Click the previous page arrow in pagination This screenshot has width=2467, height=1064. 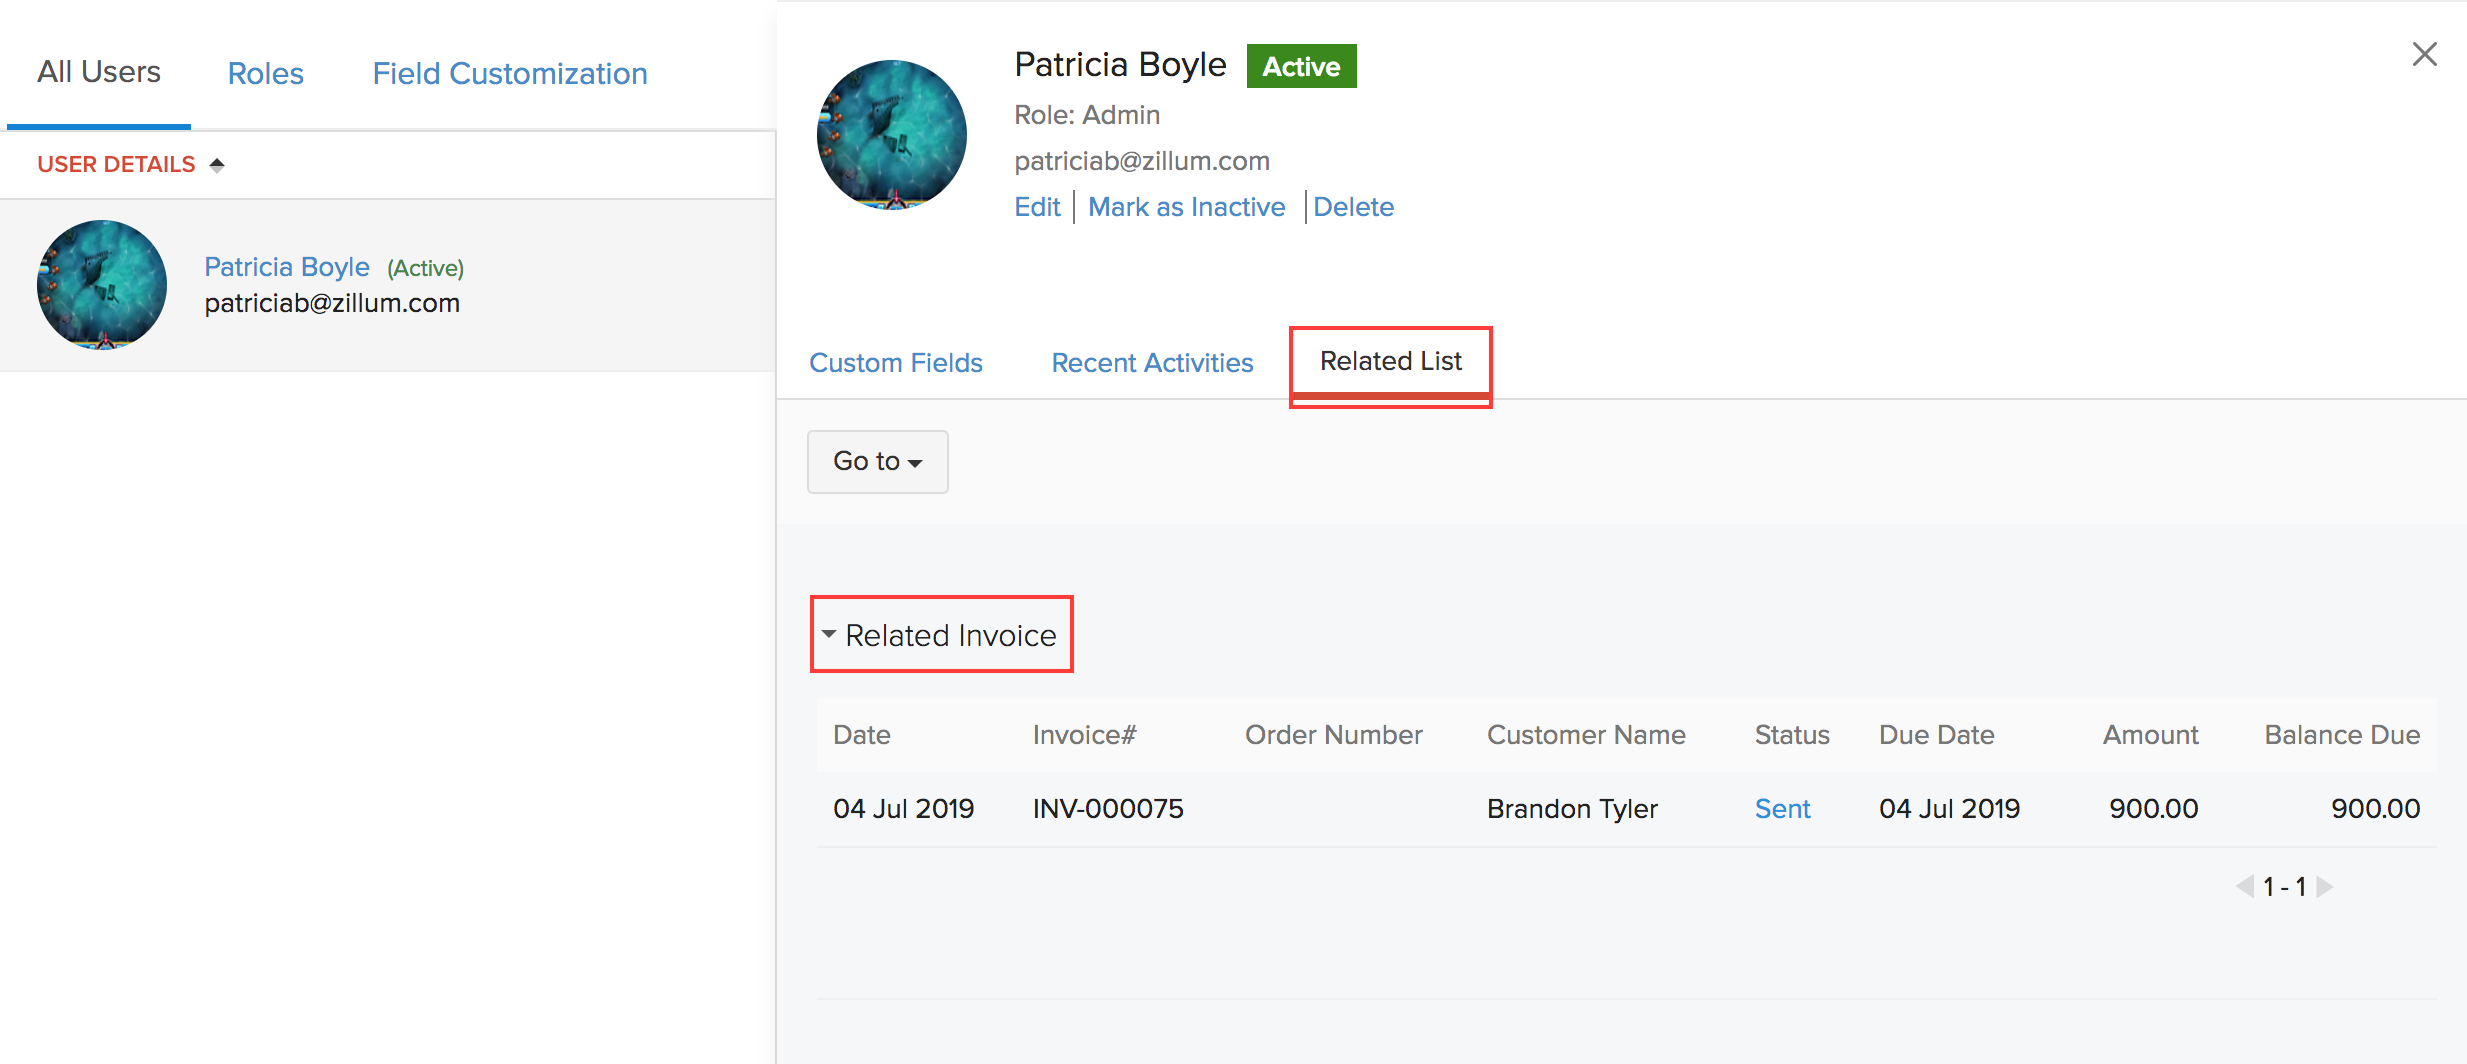pos(2245,886)
